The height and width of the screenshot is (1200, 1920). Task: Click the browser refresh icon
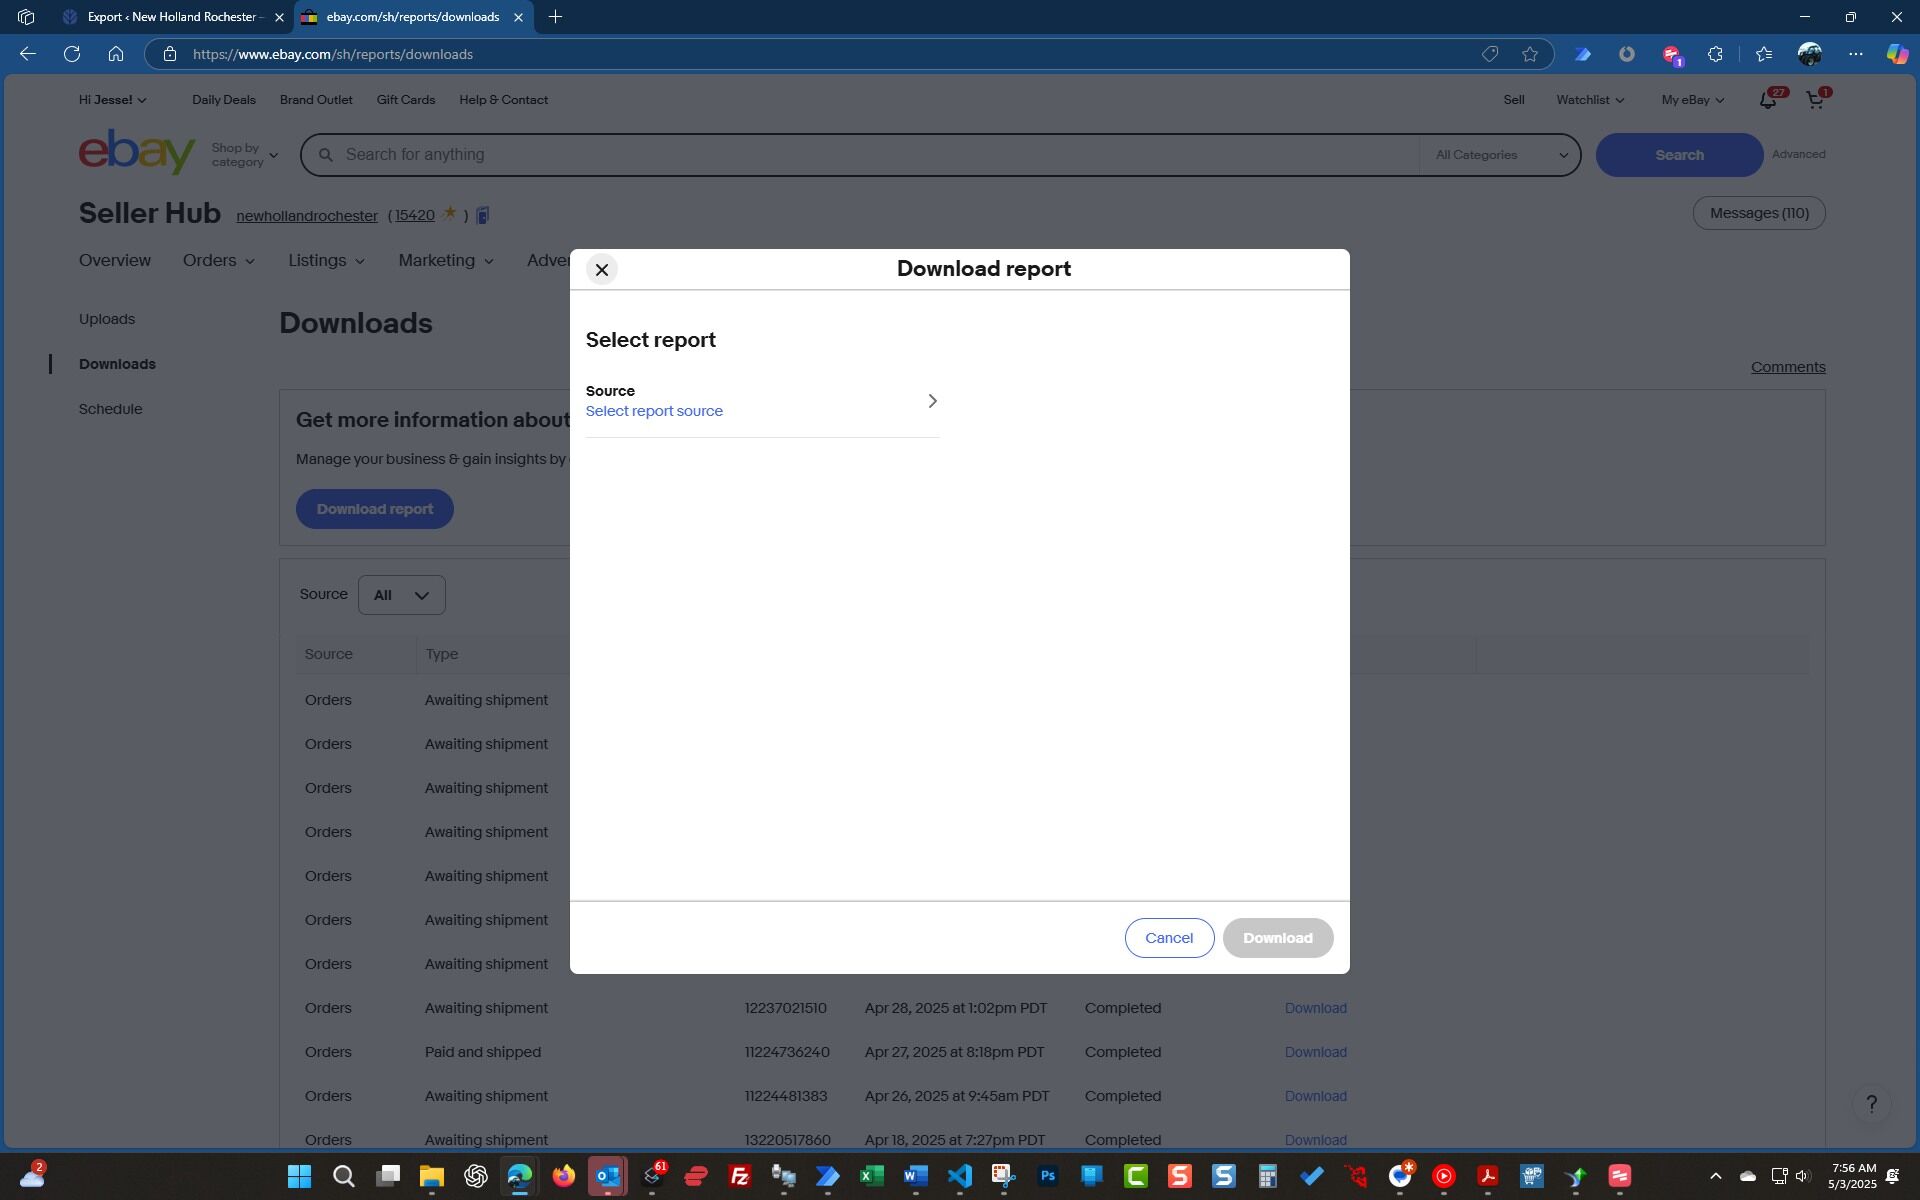(72, 54)
